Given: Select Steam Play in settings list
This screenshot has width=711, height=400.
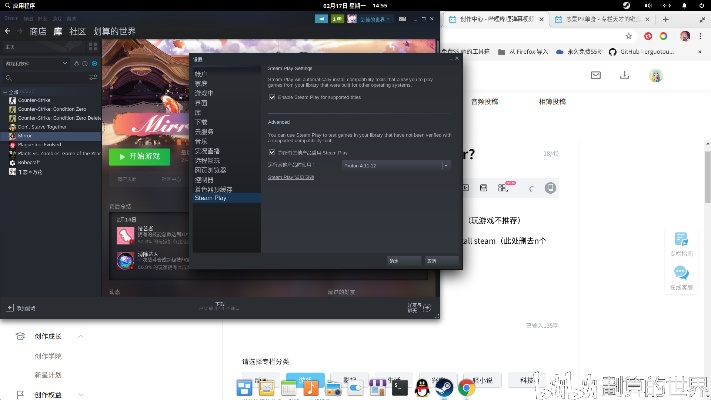Looking at the screenshot, I should tap(212, 198).
